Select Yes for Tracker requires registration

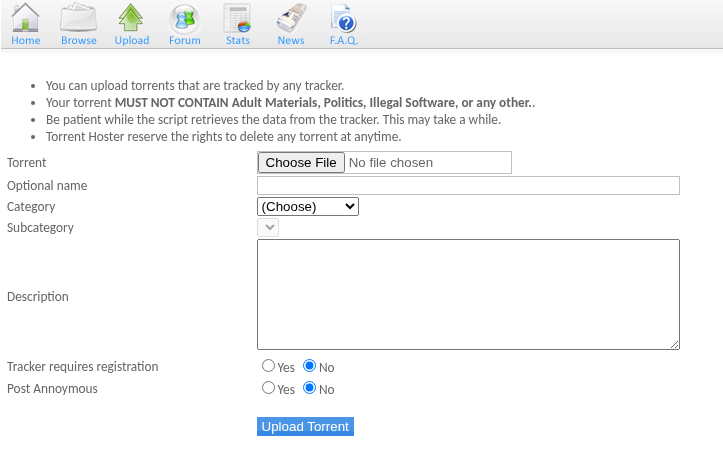click(268, 366)
